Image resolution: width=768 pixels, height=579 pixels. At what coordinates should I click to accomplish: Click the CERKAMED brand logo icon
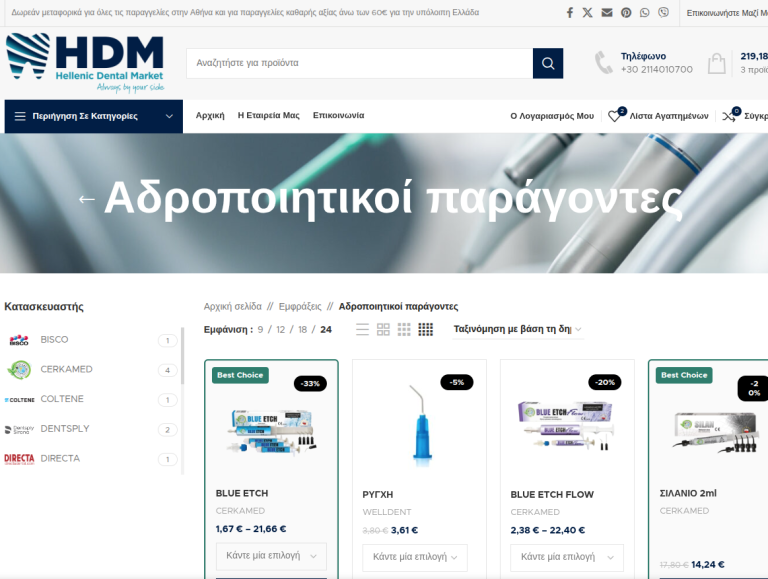[19, 369]
